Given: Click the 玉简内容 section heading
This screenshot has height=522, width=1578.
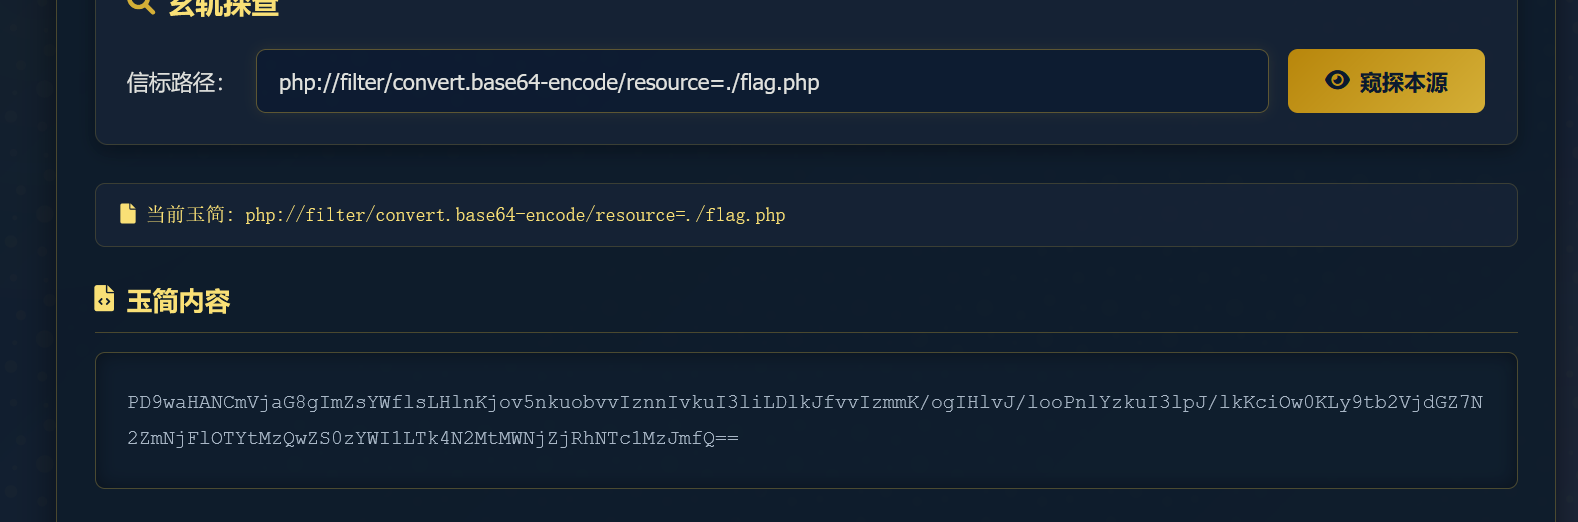Looking at the screenshot, I should [x=178, y=301].
